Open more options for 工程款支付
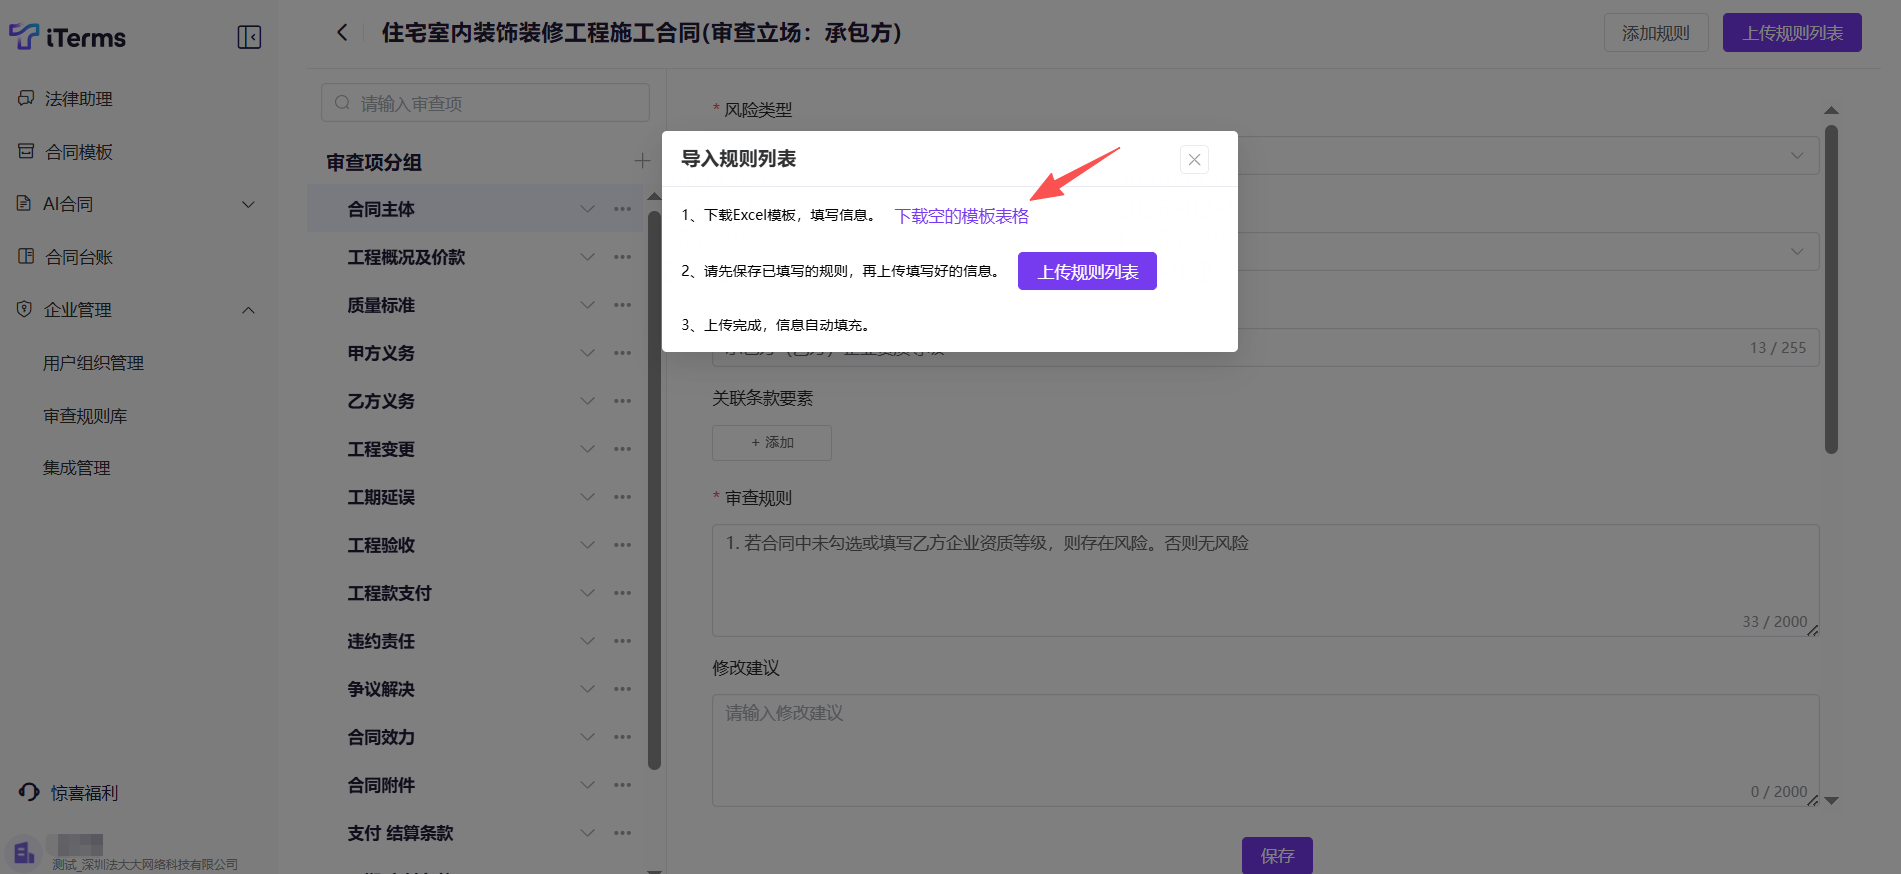Image resolution: width=1901 pixels, height=874 pixels. click(x=623, y=593)
